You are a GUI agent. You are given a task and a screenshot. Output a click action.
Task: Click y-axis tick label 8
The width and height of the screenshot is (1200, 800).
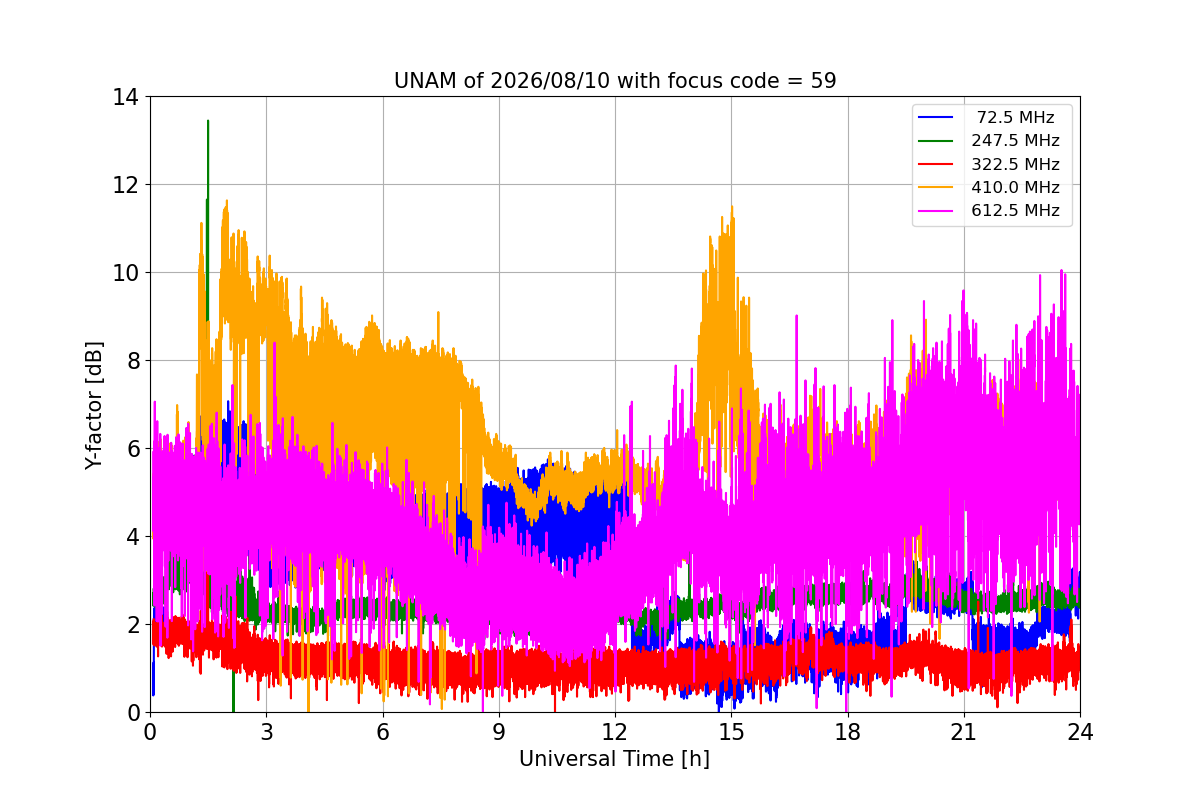(132, 361)
